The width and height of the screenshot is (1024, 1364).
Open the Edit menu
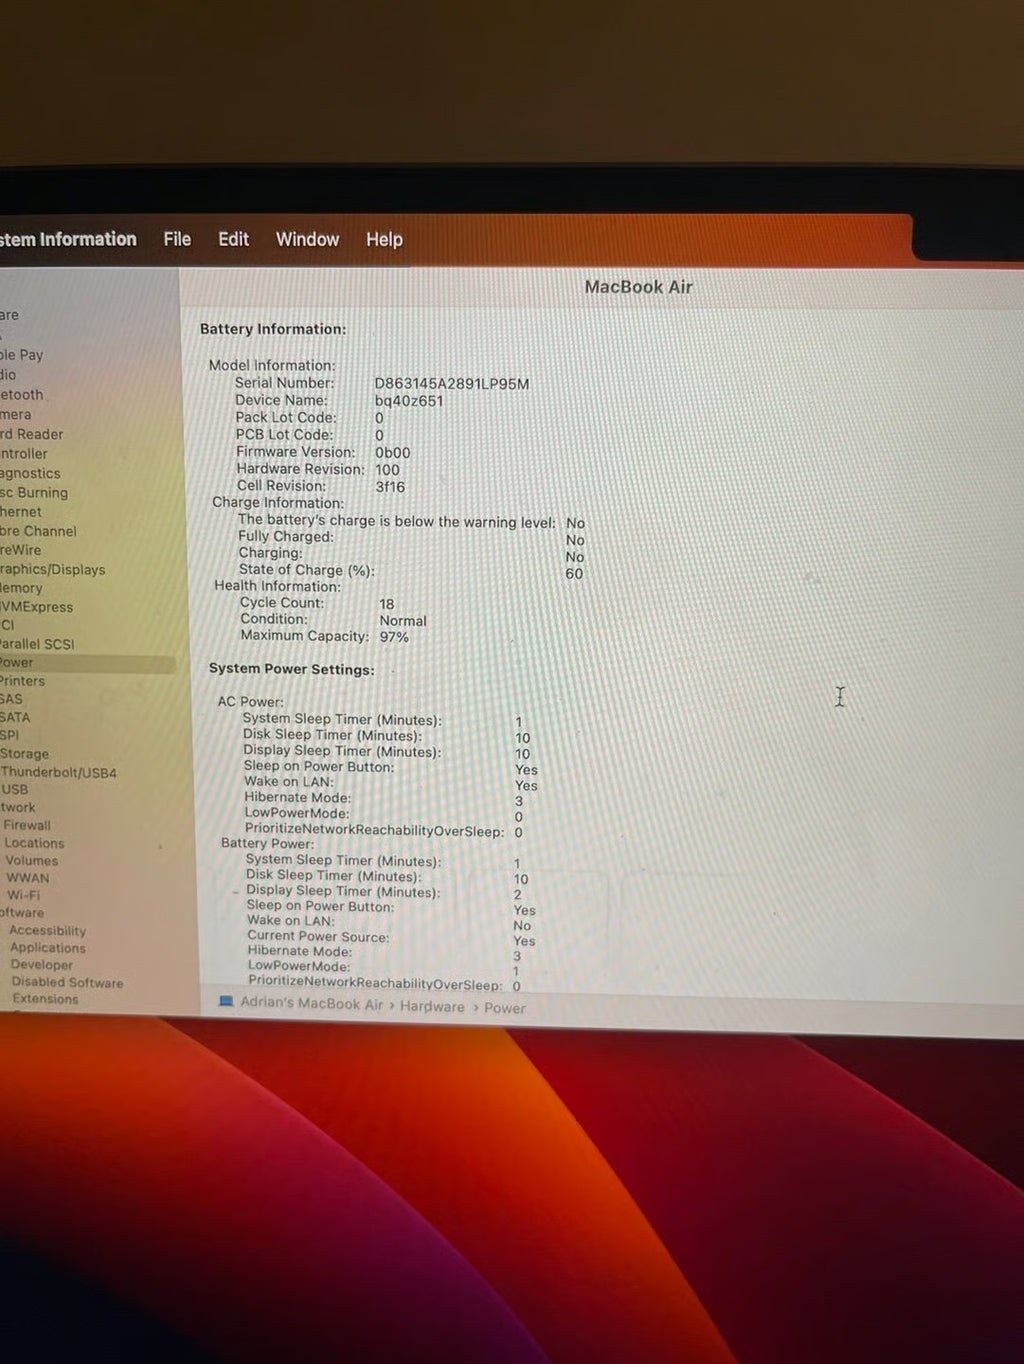pyautogui.click(x=233, y=239)
